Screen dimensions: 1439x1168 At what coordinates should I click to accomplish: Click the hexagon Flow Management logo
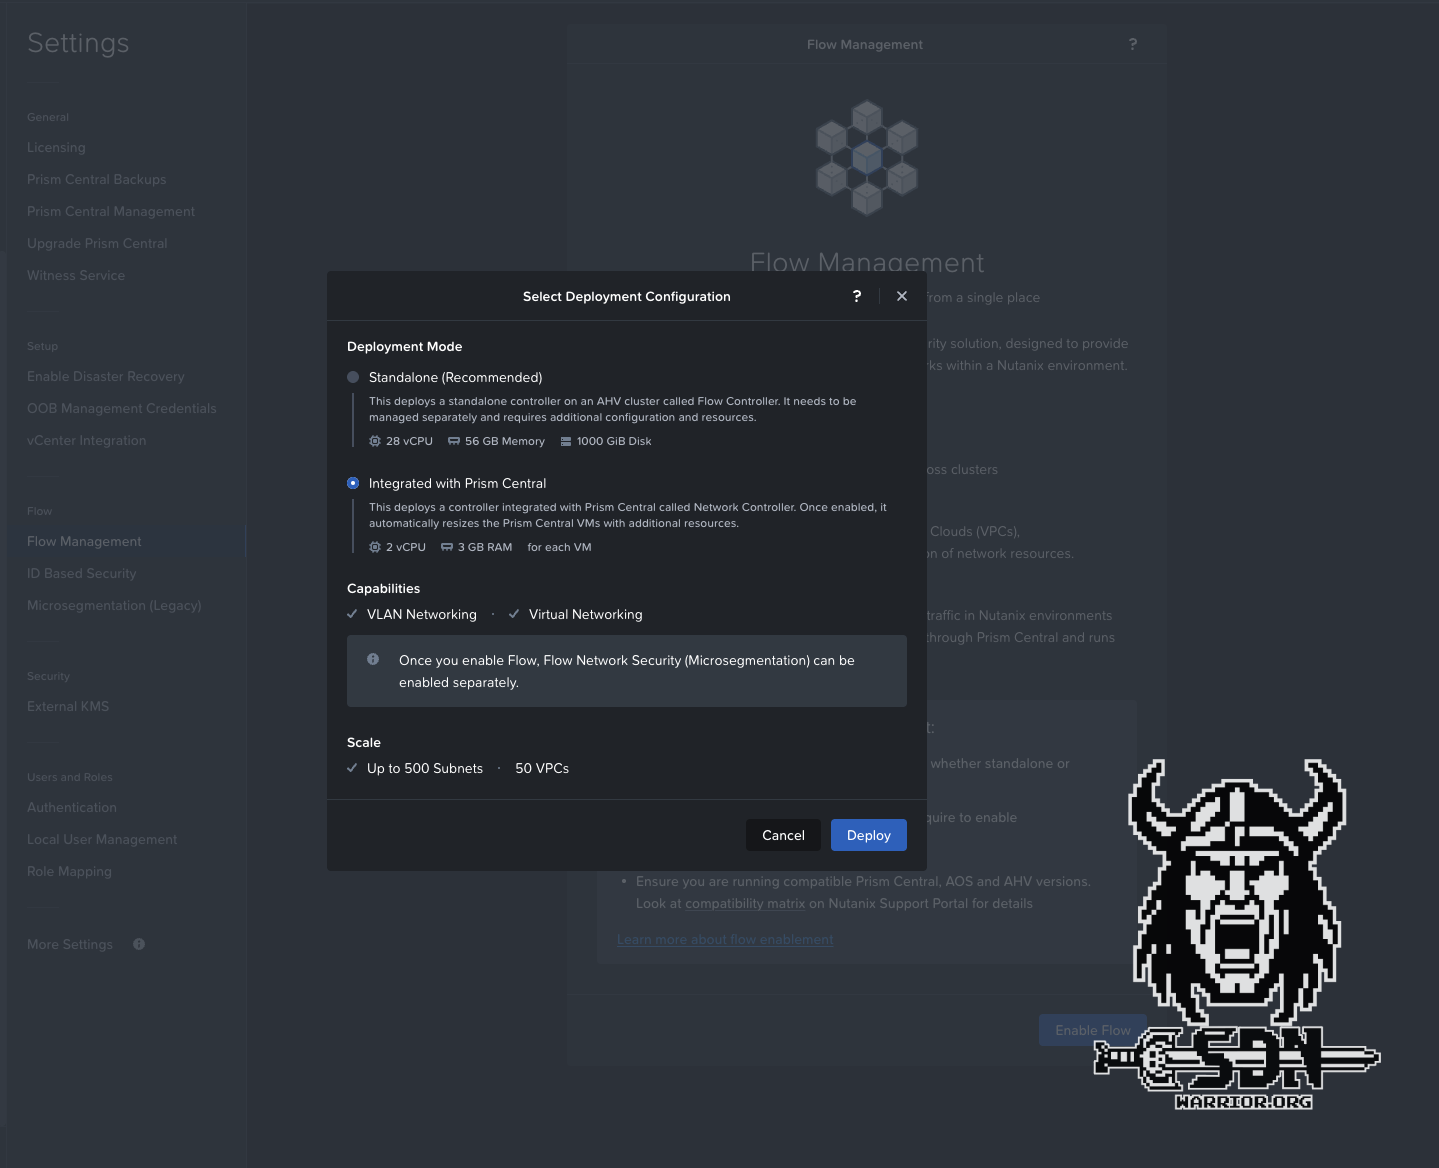pyautogui.click(x=866, y=158)
